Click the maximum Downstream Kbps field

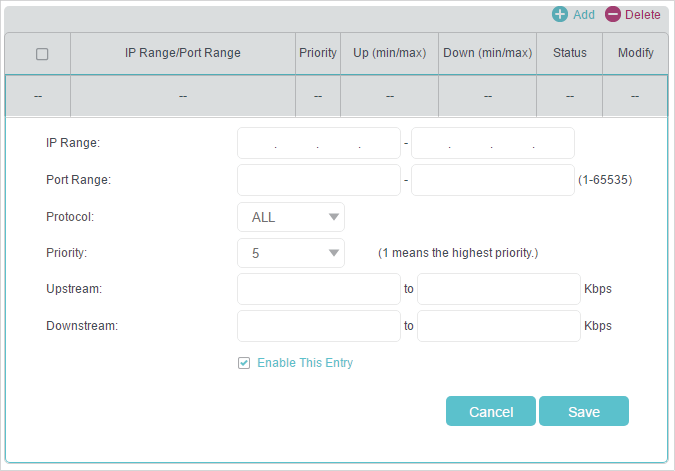[x=499, y=326]
